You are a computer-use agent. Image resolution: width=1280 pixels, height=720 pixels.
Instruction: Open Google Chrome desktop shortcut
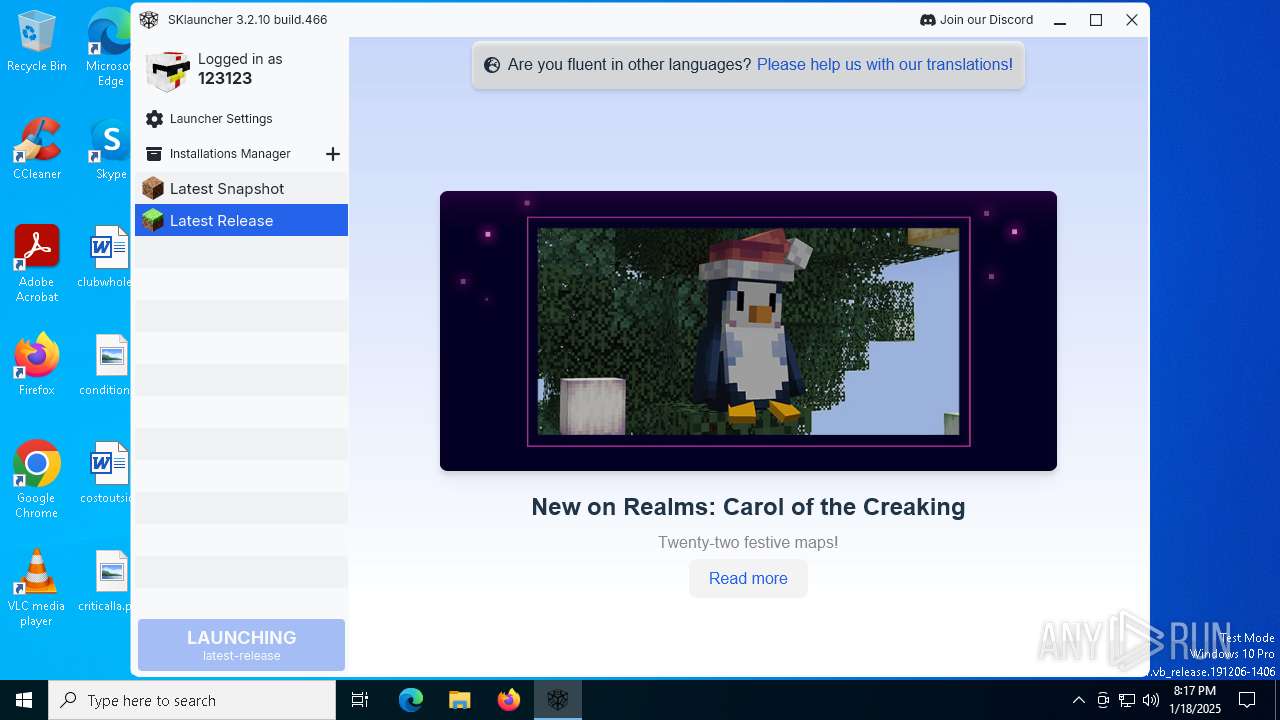[x=37, y=480]
